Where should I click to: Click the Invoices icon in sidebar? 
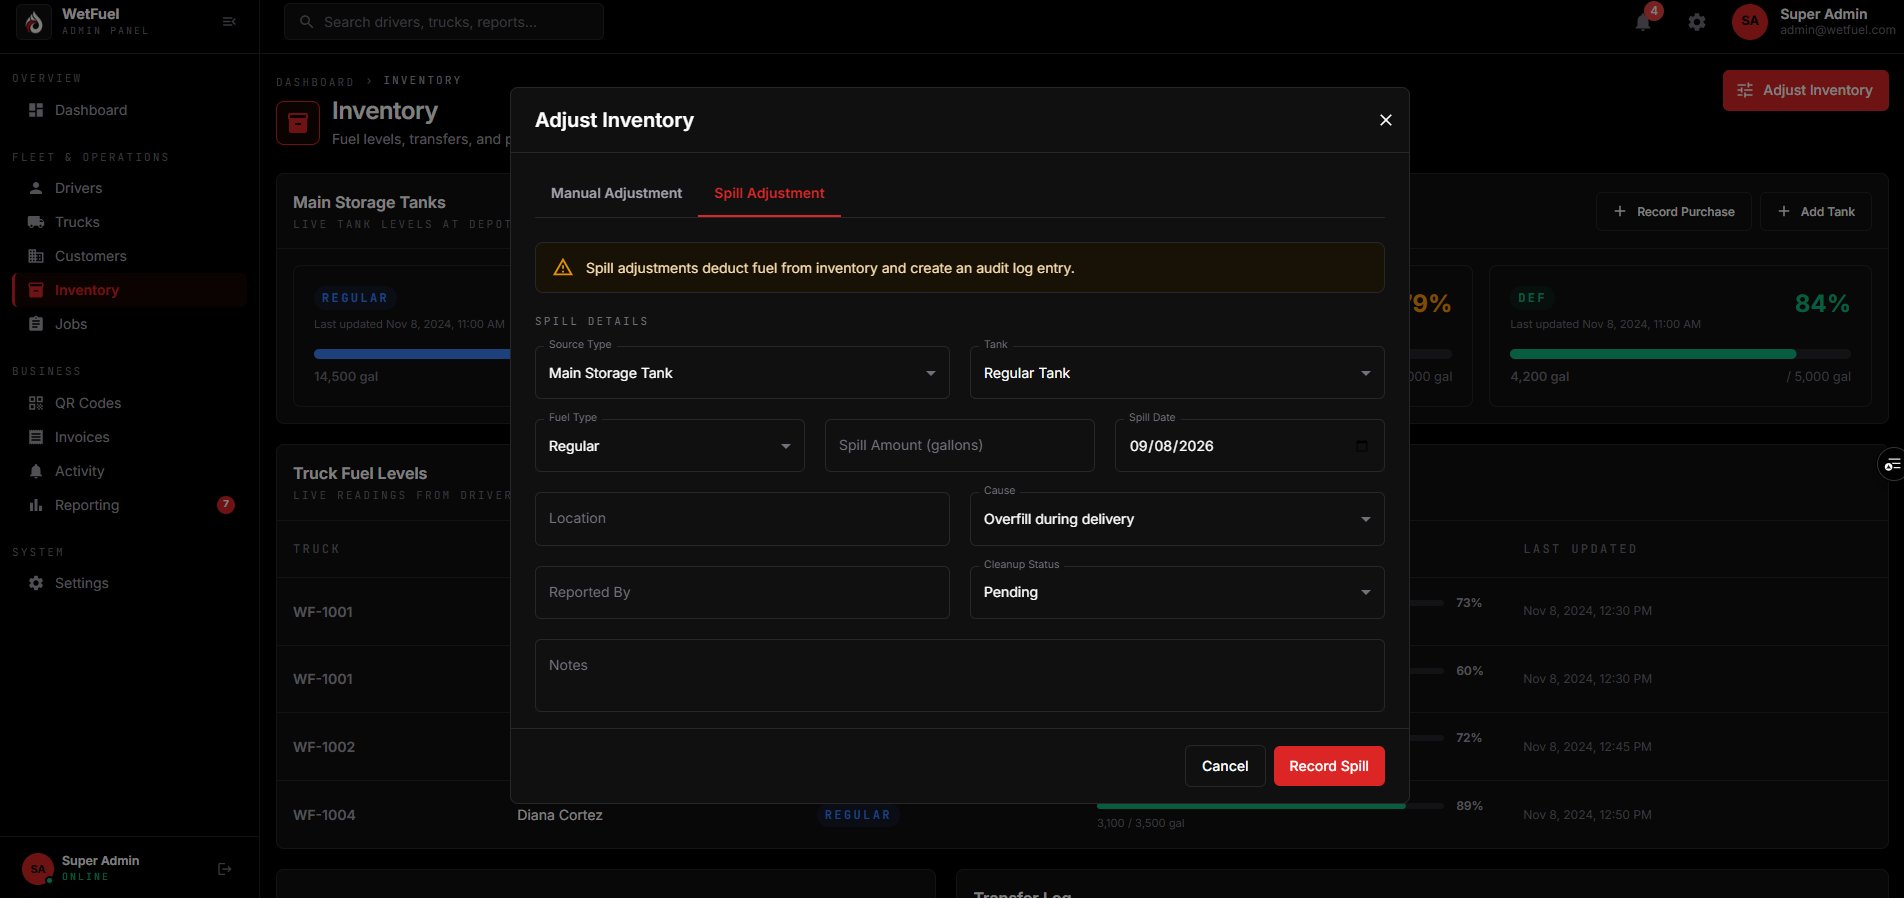[x=36, y=437]
